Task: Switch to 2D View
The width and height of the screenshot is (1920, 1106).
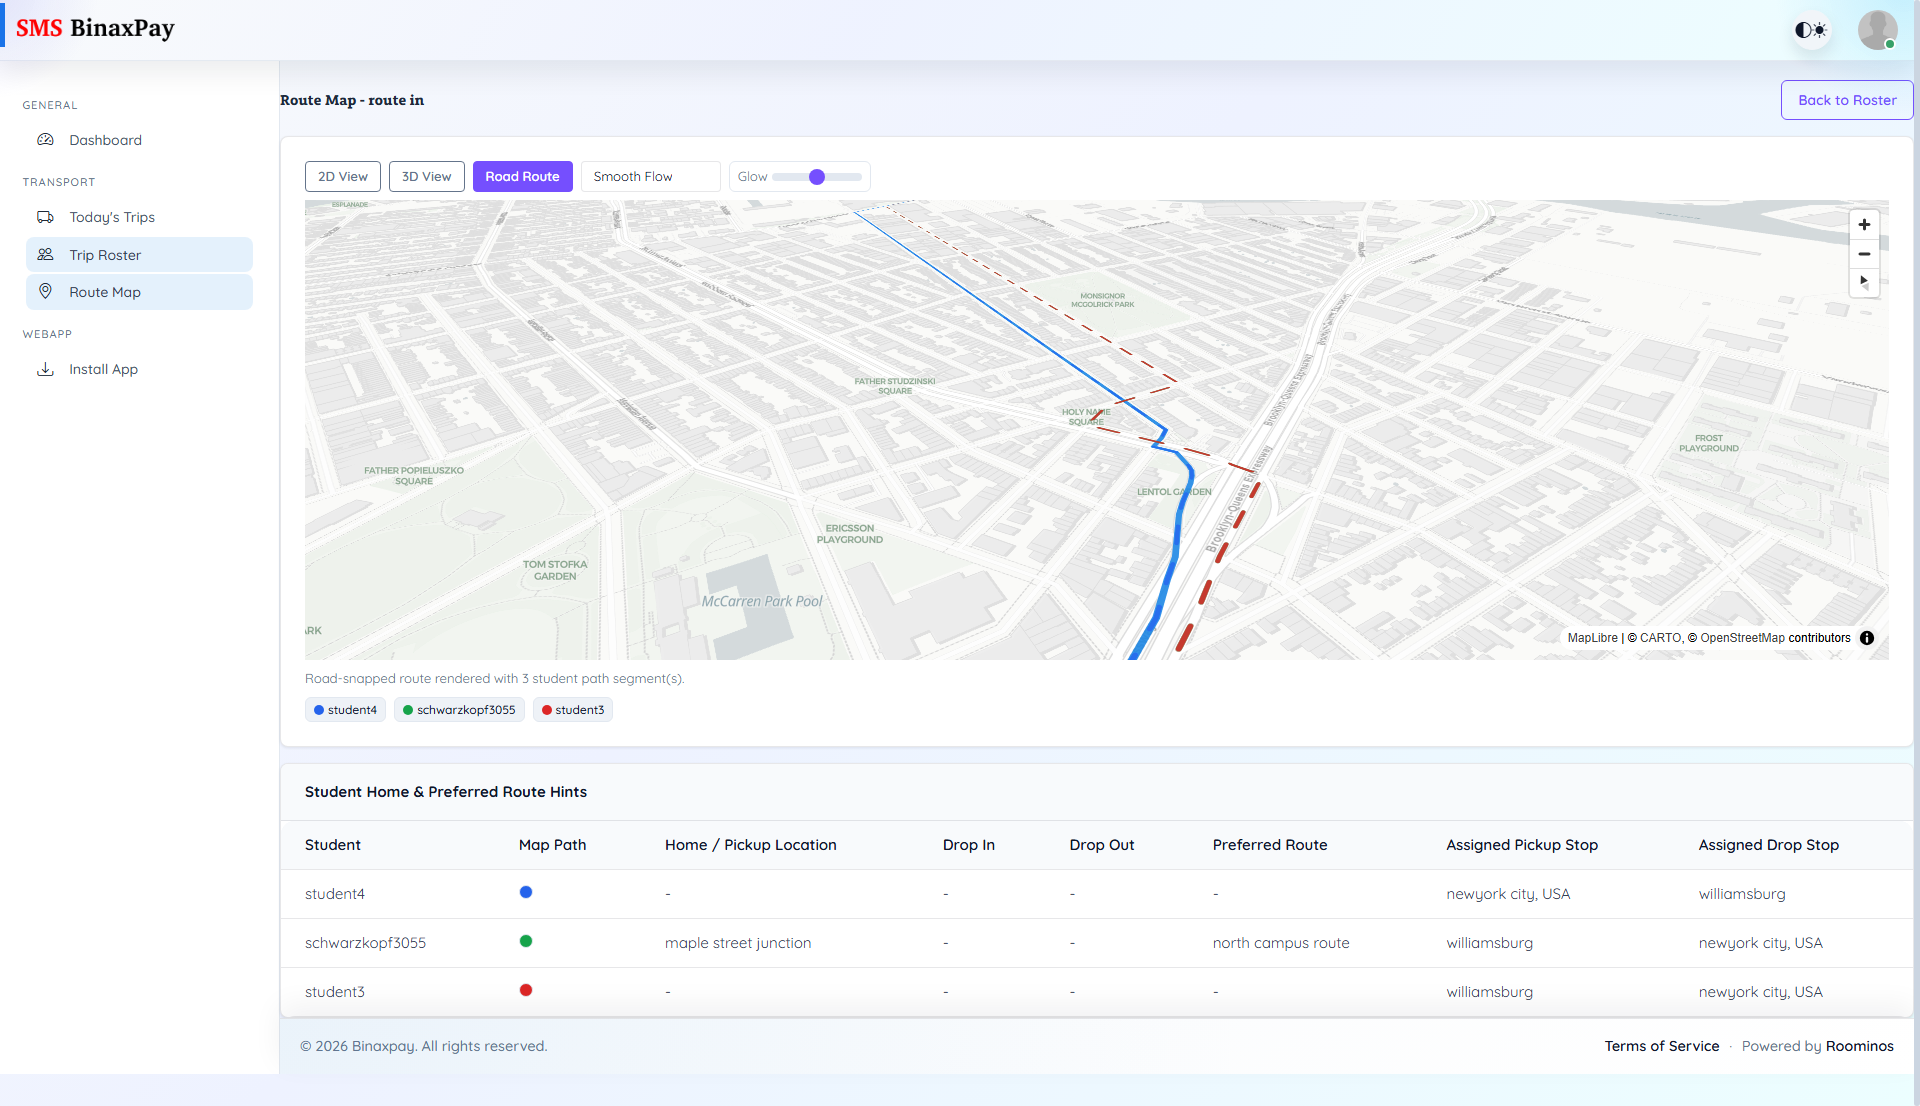Action: (342, 176)
